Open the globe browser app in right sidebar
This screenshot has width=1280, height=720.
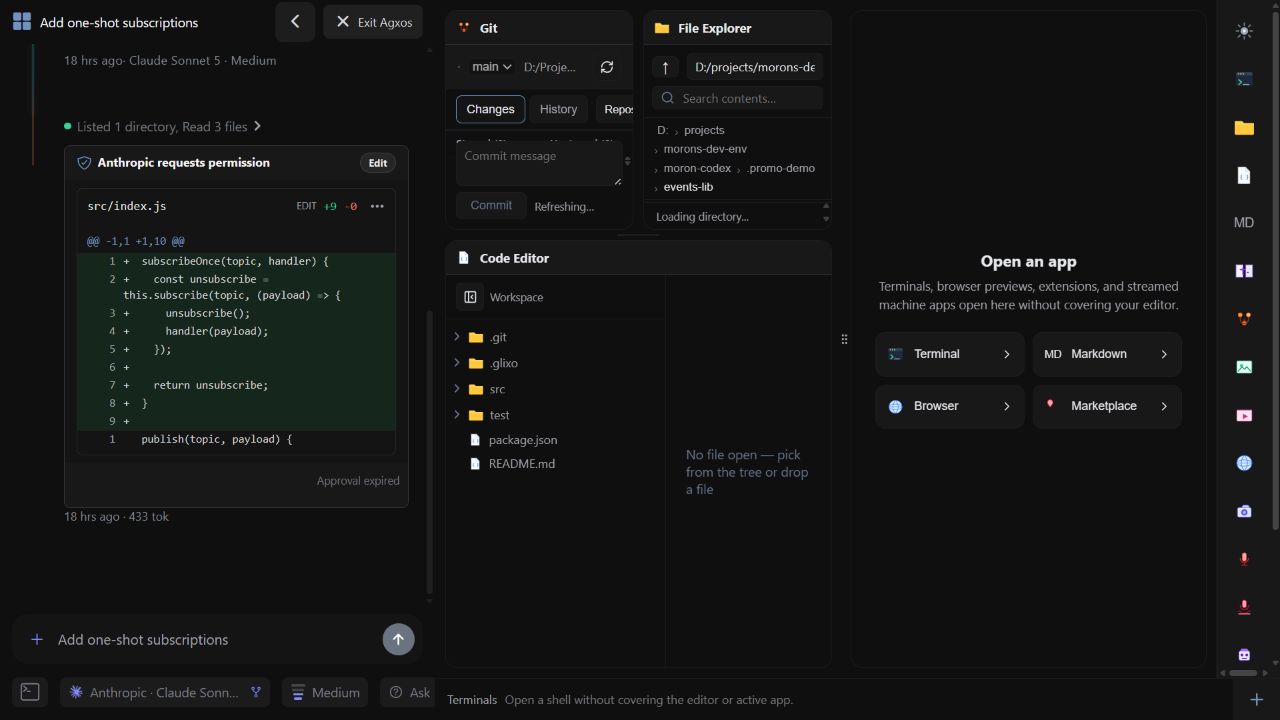1244,463
